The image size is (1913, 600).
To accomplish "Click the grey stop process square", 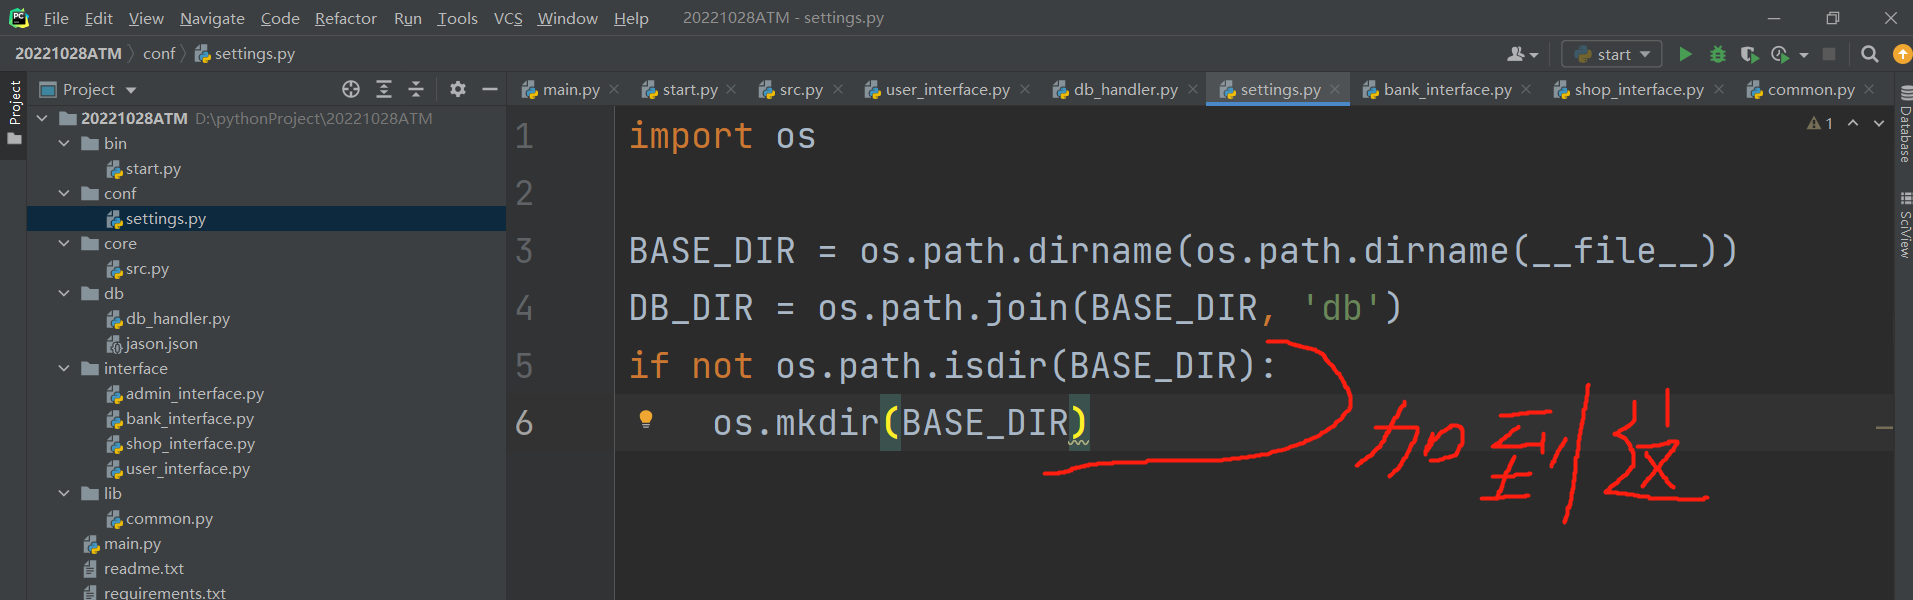I will tap(1829, 54).
